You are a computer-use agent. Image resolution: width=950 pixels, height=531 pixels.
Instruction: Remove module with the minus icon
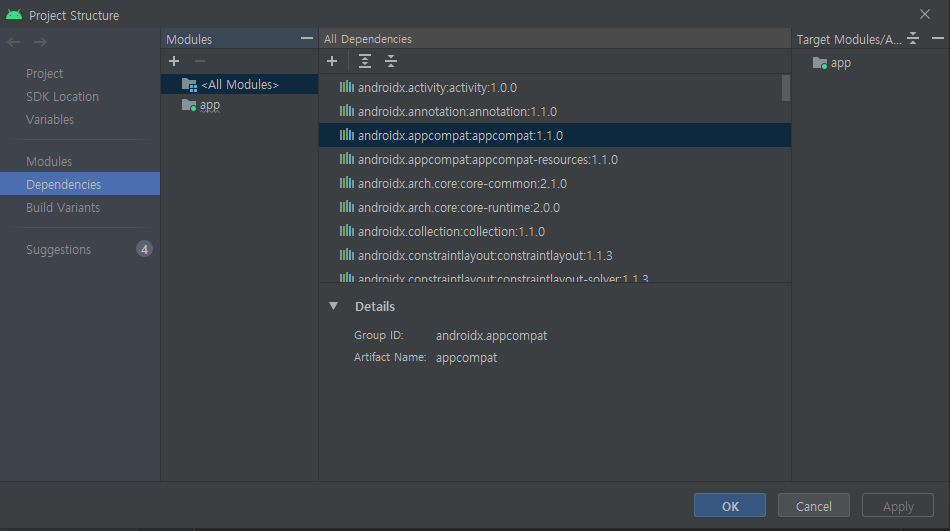click(200, 61)
